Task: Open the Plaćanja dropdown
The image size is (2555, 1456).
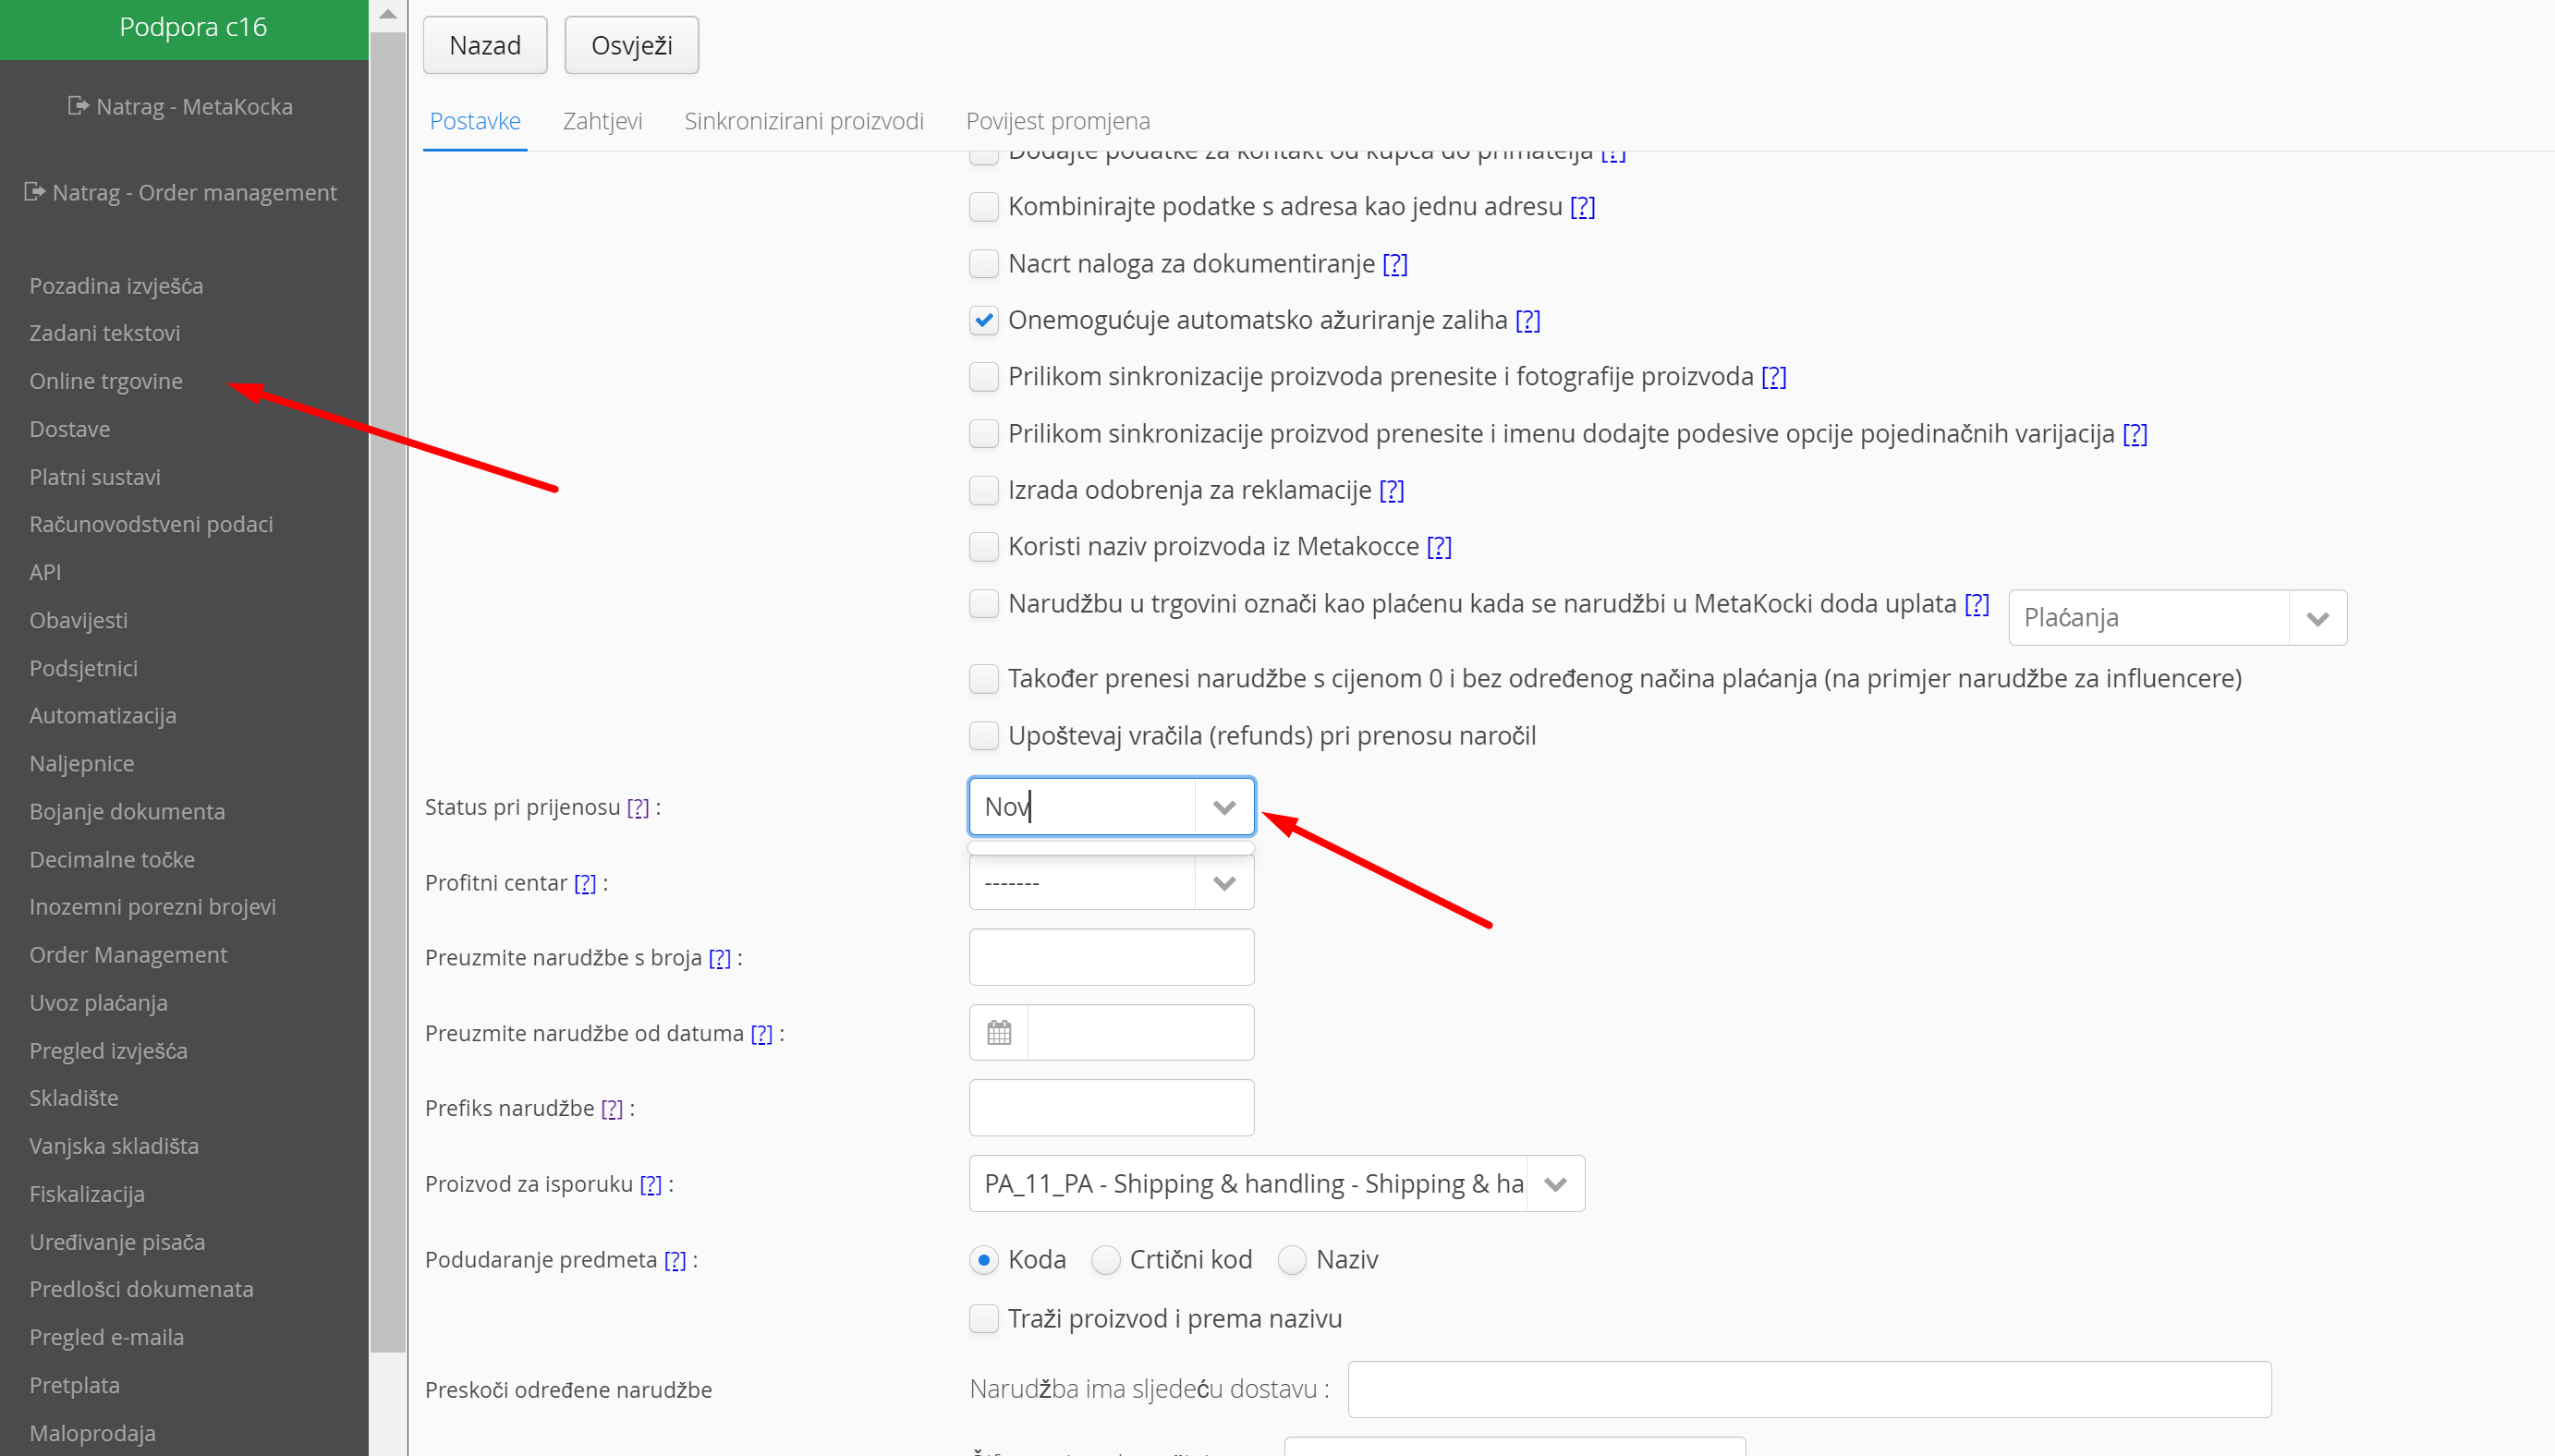Action: tap(2317, 618)
